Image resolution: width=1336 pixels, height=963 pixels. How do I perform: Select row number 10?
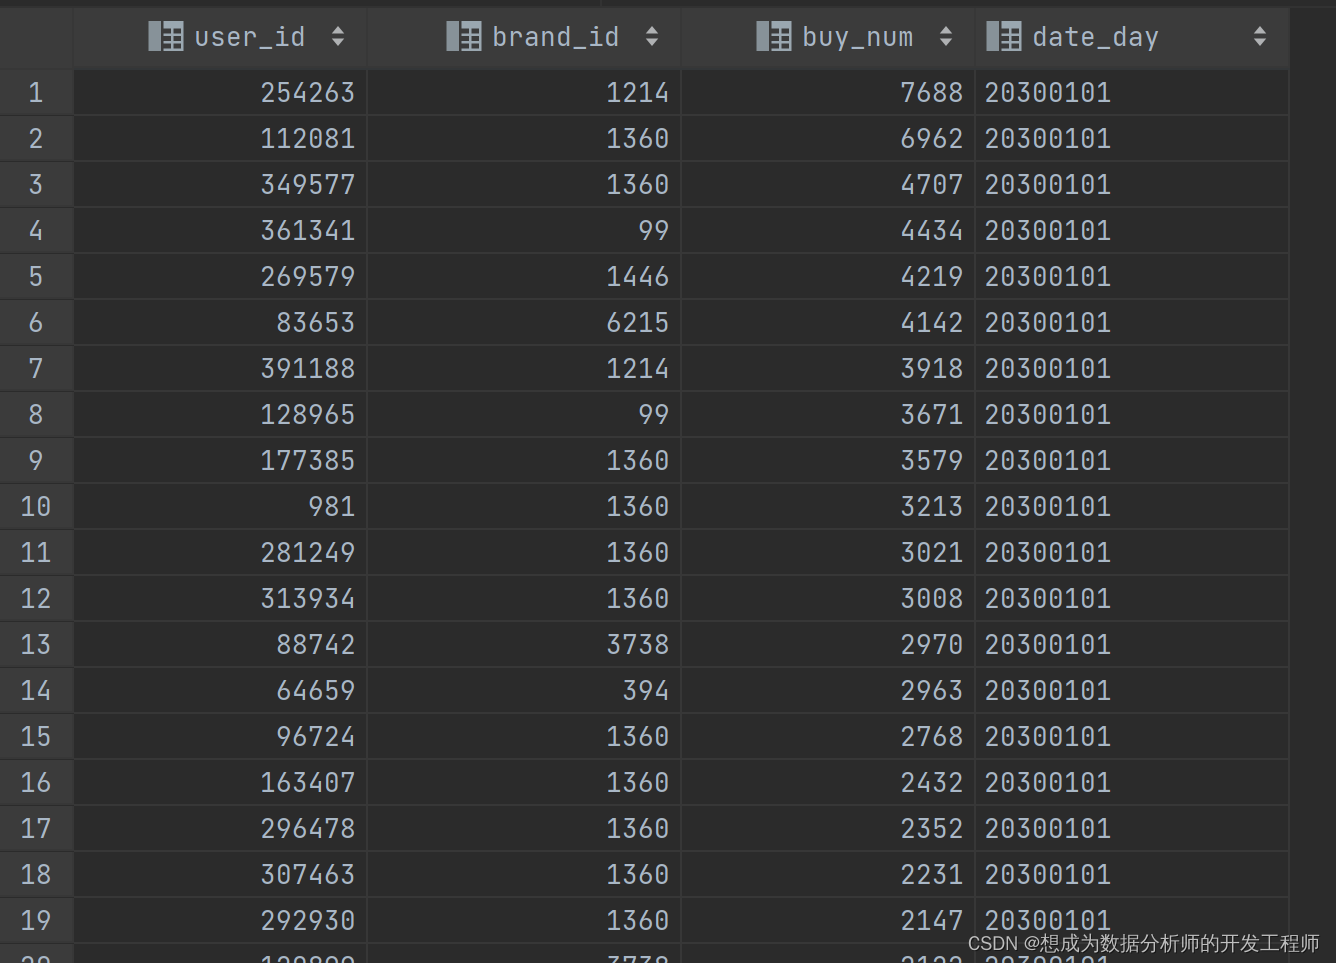click(x=36, y=507)
